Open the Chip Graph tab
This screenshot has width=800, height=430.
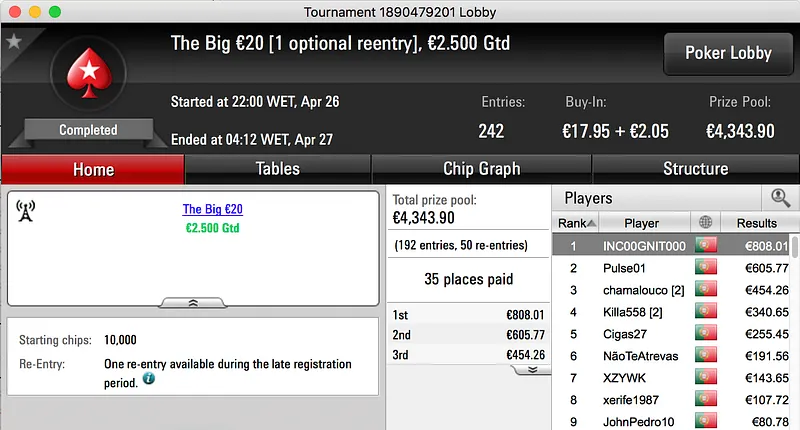point(481,169)
